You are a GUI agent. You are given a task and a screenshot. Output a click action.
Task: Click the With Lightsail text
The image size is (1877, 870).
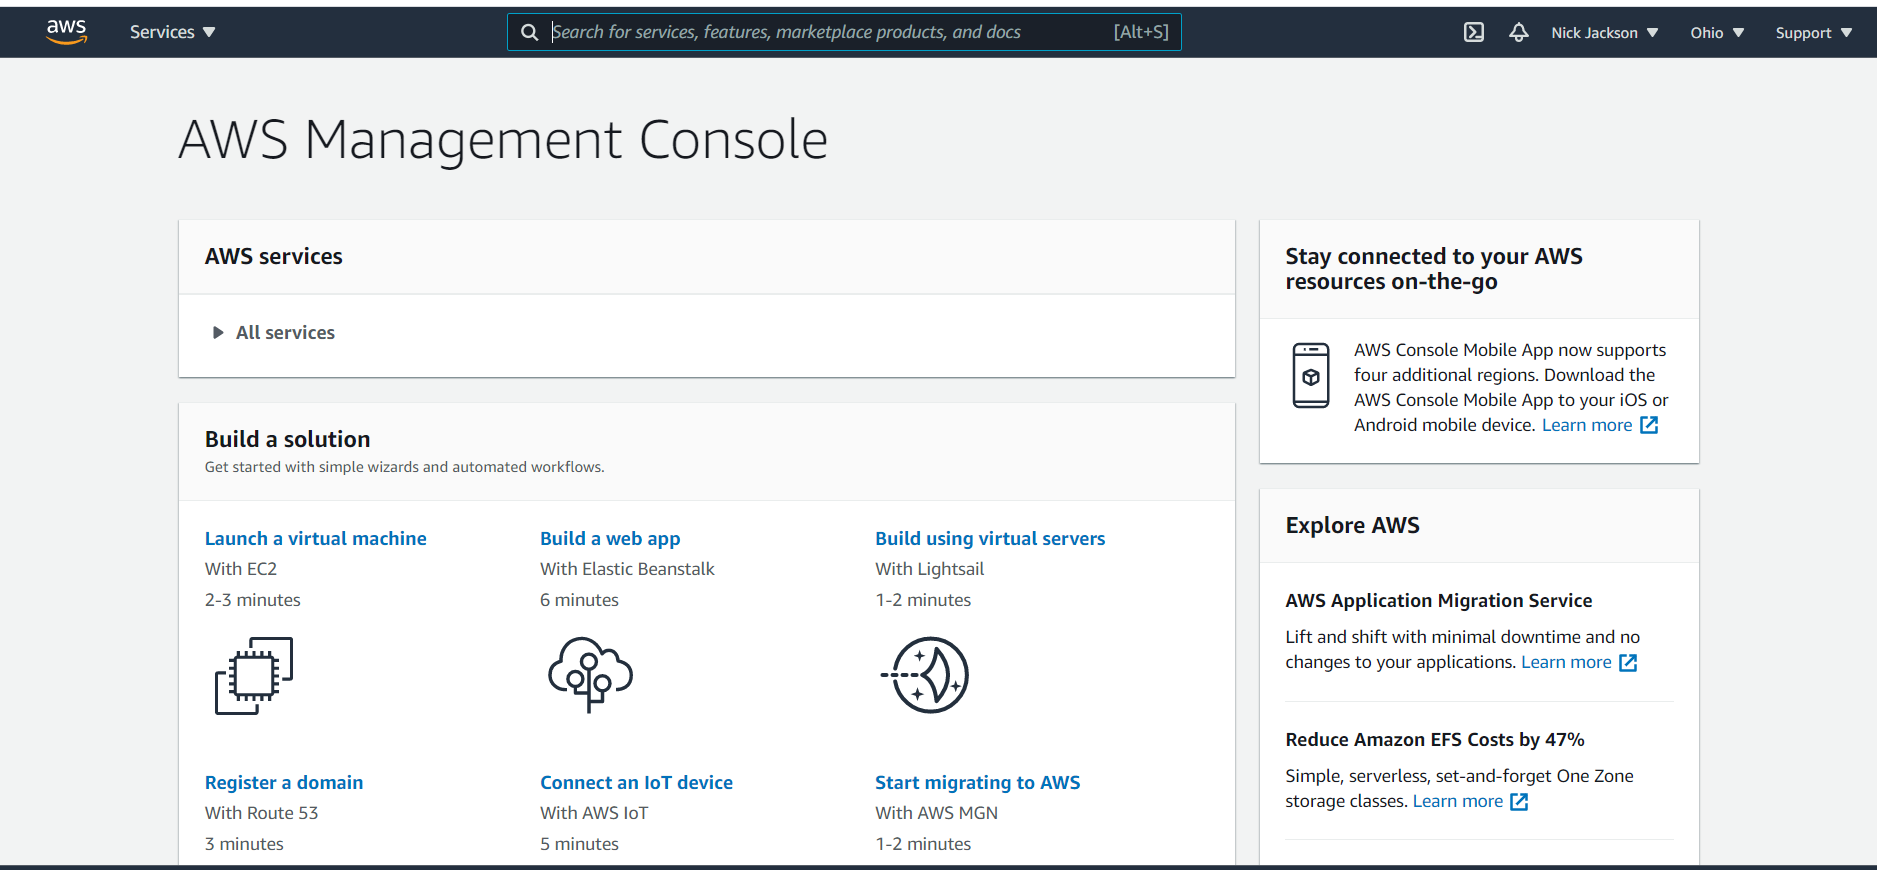tap(929, 569)
